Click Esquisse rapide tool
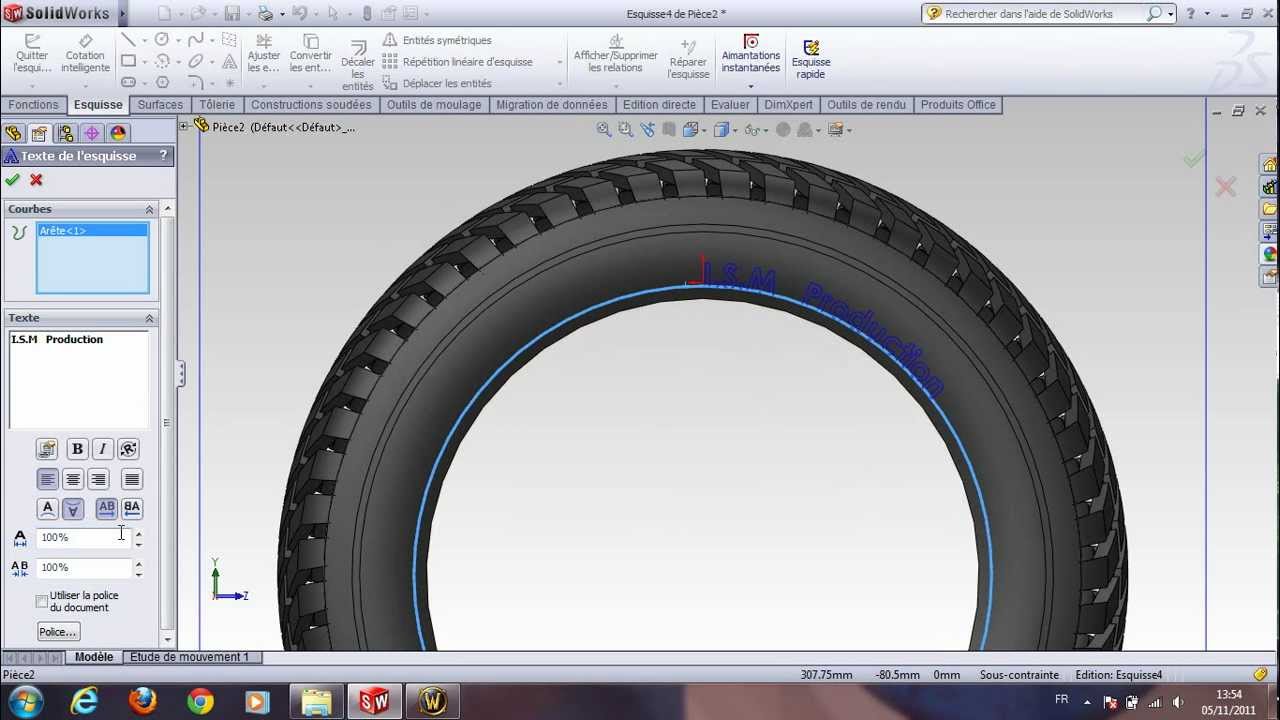Image resolution: width=1280 pixels, height=720 pixels. pos(811,60)
